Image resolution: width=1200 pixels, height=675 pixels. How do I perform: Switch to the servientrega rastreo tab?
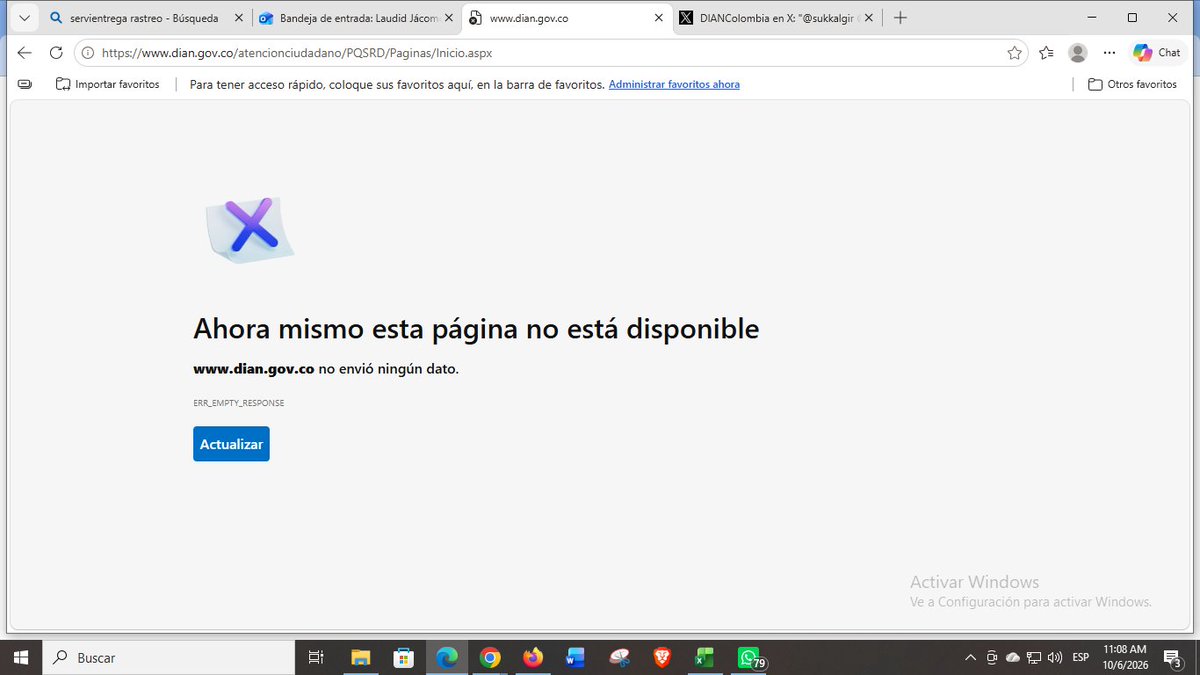[x=146, y=18]
